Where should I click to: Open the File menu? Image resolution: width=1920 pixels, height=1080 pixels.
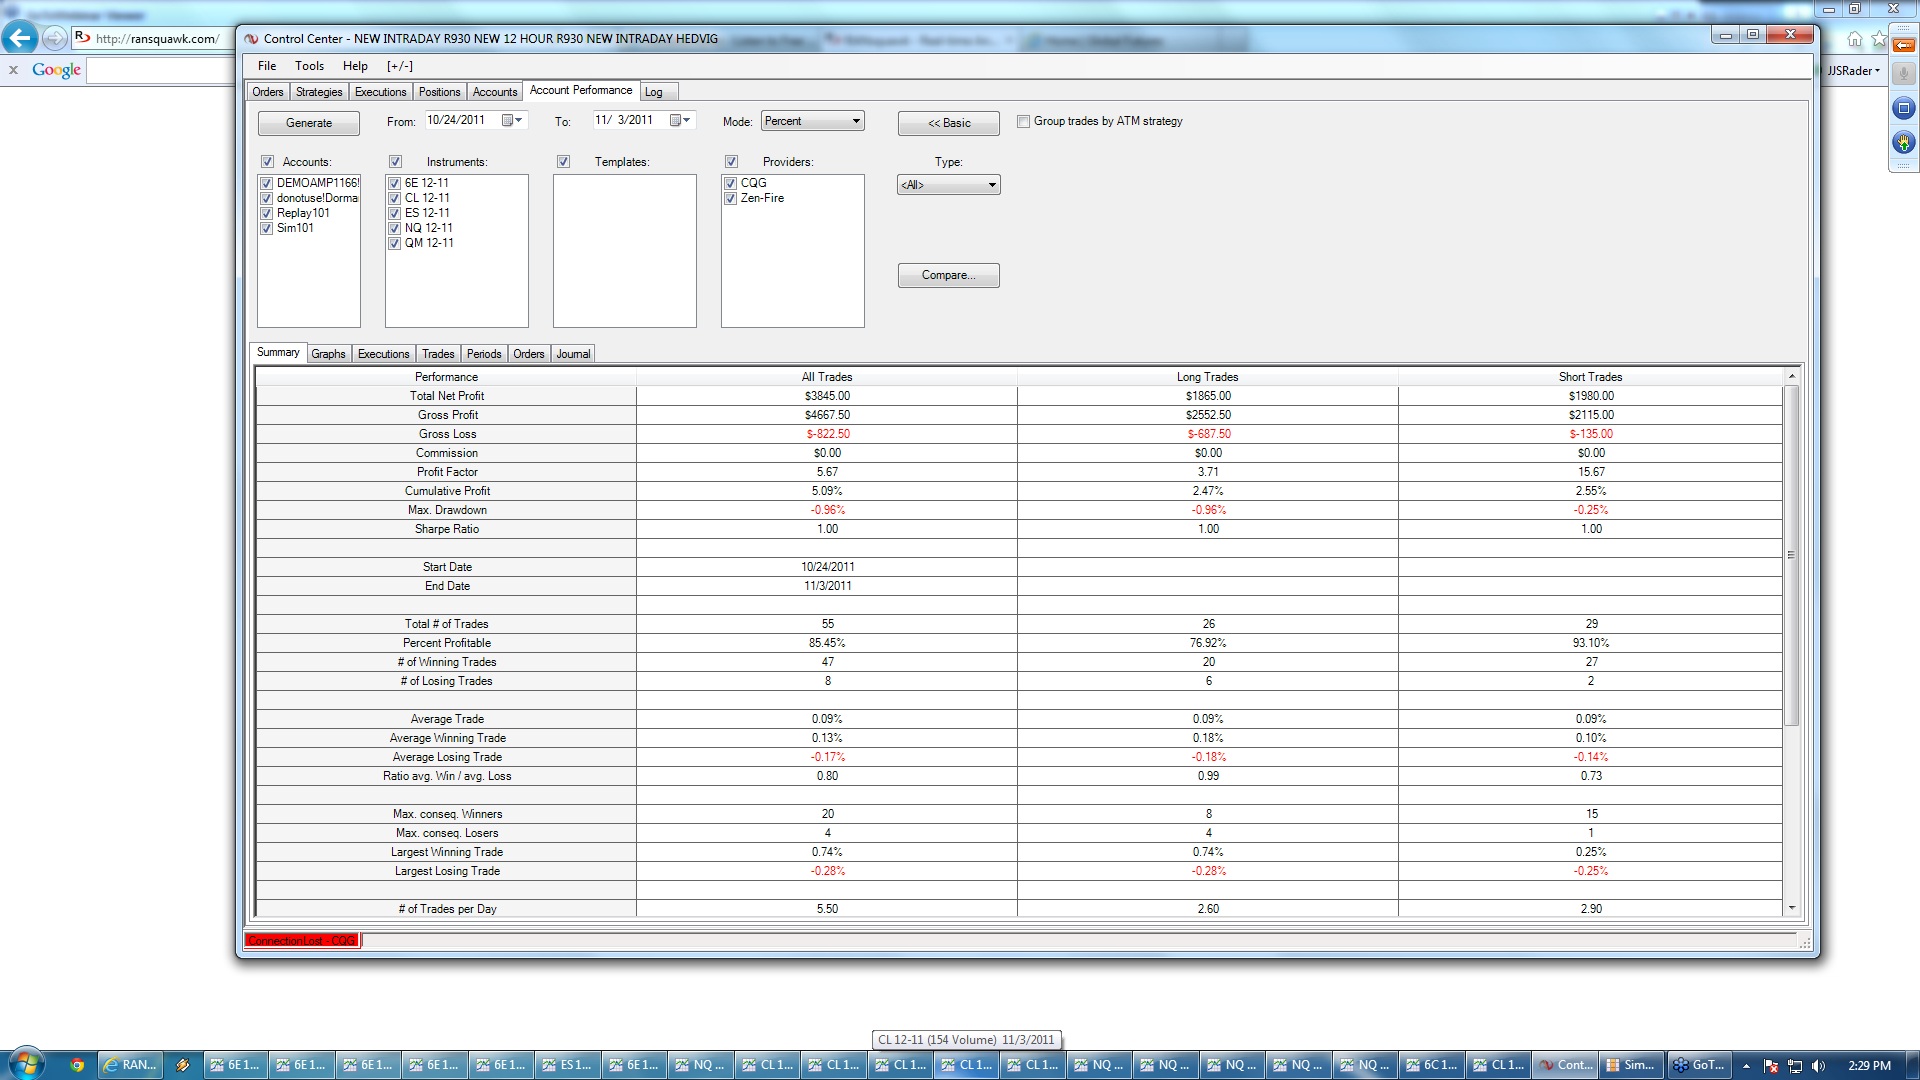point(267,66)
